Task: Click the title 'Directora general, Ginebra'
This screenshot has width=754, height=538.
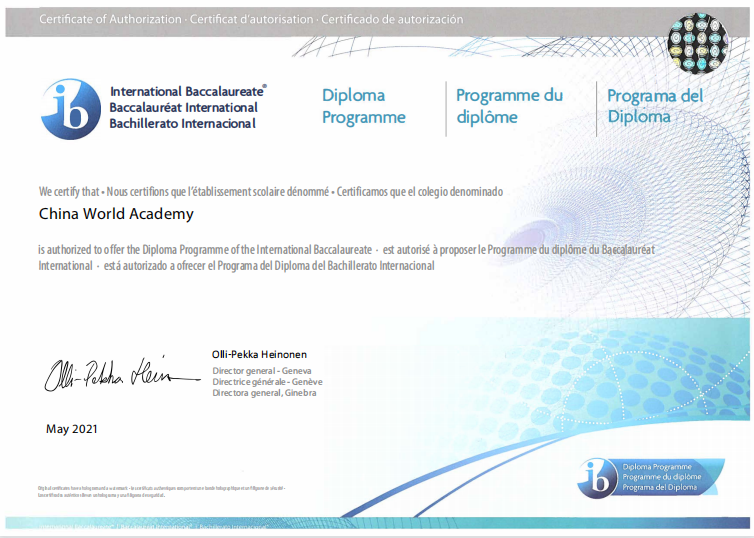Action: tap(264, 393)
